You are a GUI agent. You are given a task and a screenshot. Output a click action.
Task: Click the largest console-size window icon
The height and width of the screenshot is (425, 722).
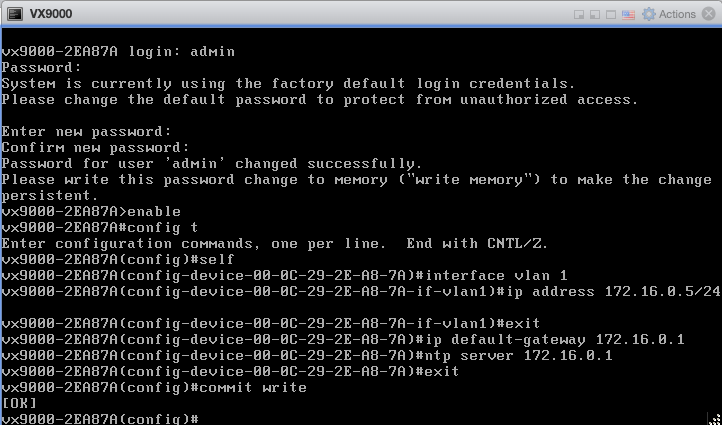611,14
